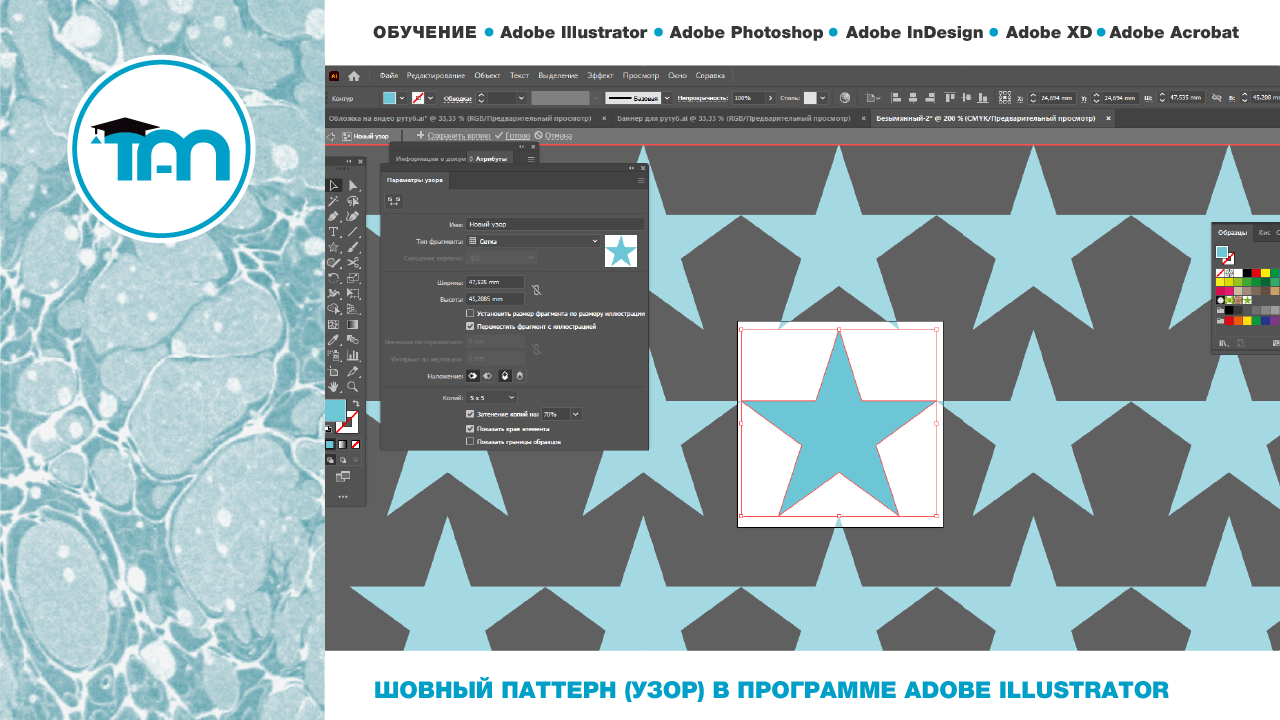Image resolution: width=1280 pixels, height=720 pixels.
Task: Enable show swatch bounds checkbox
Action: click(x=470, y=441)
